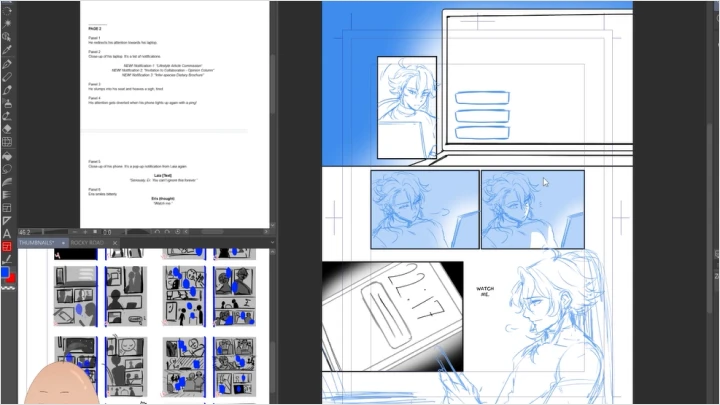
Task: Select the Pen tool
Action: point(7,63)
